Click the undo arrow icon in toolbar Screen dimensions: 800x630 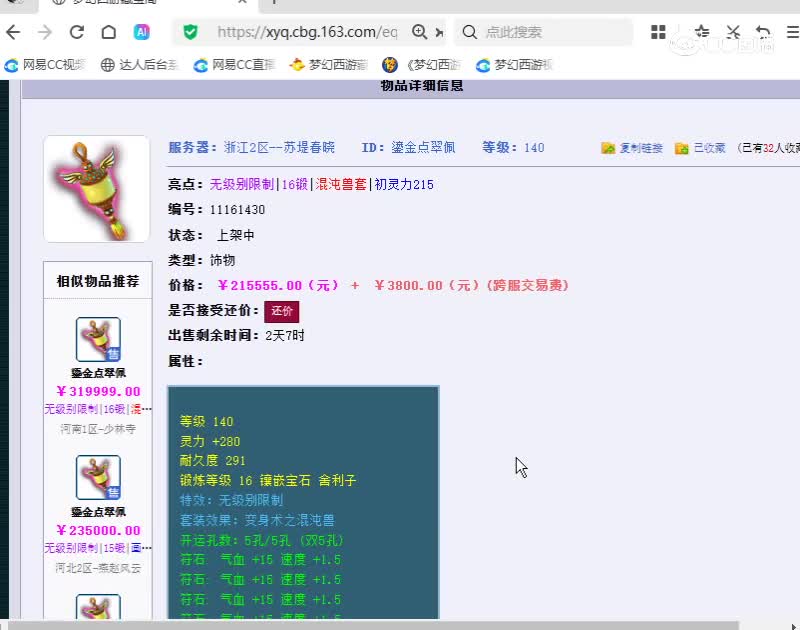[763, 32]
